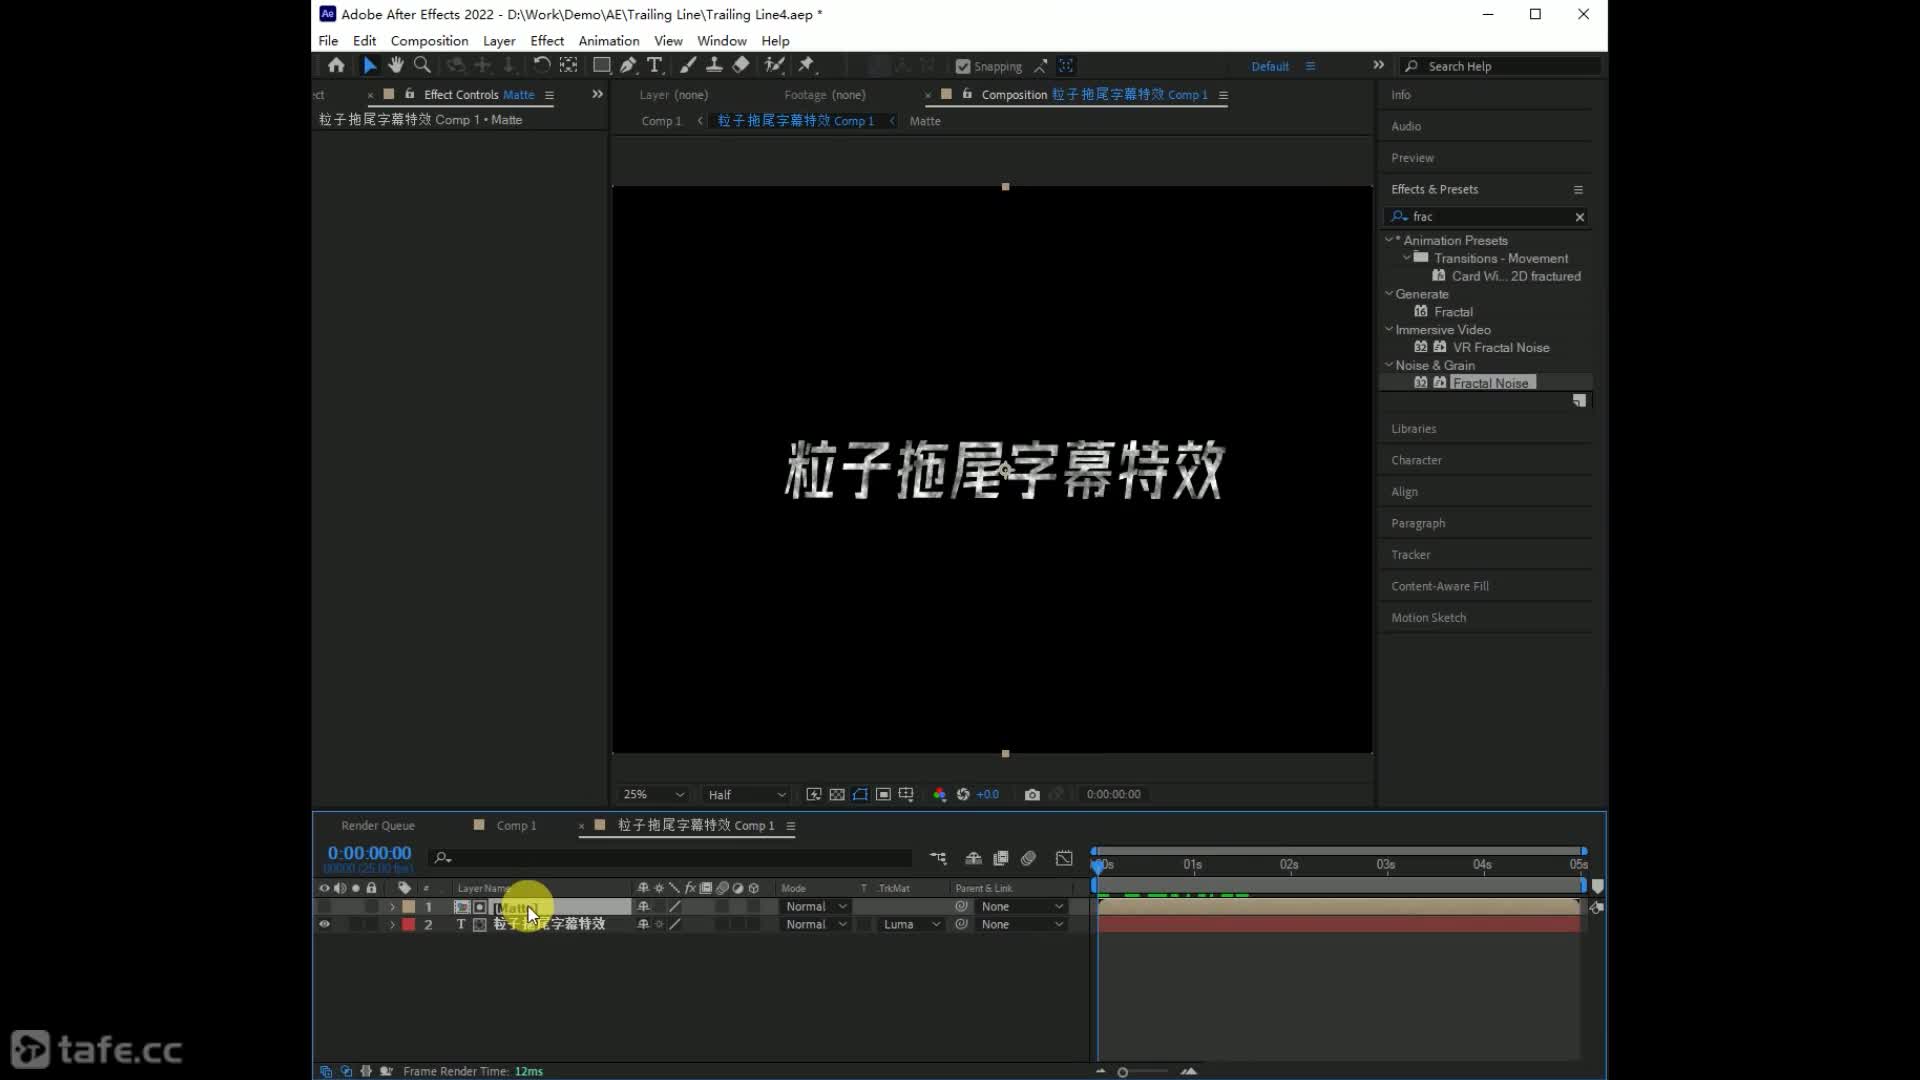Toggle visibility of Matte layer 1
Image resolution: width=1920 pixels, height=1080 pixels.
point(324,907)
